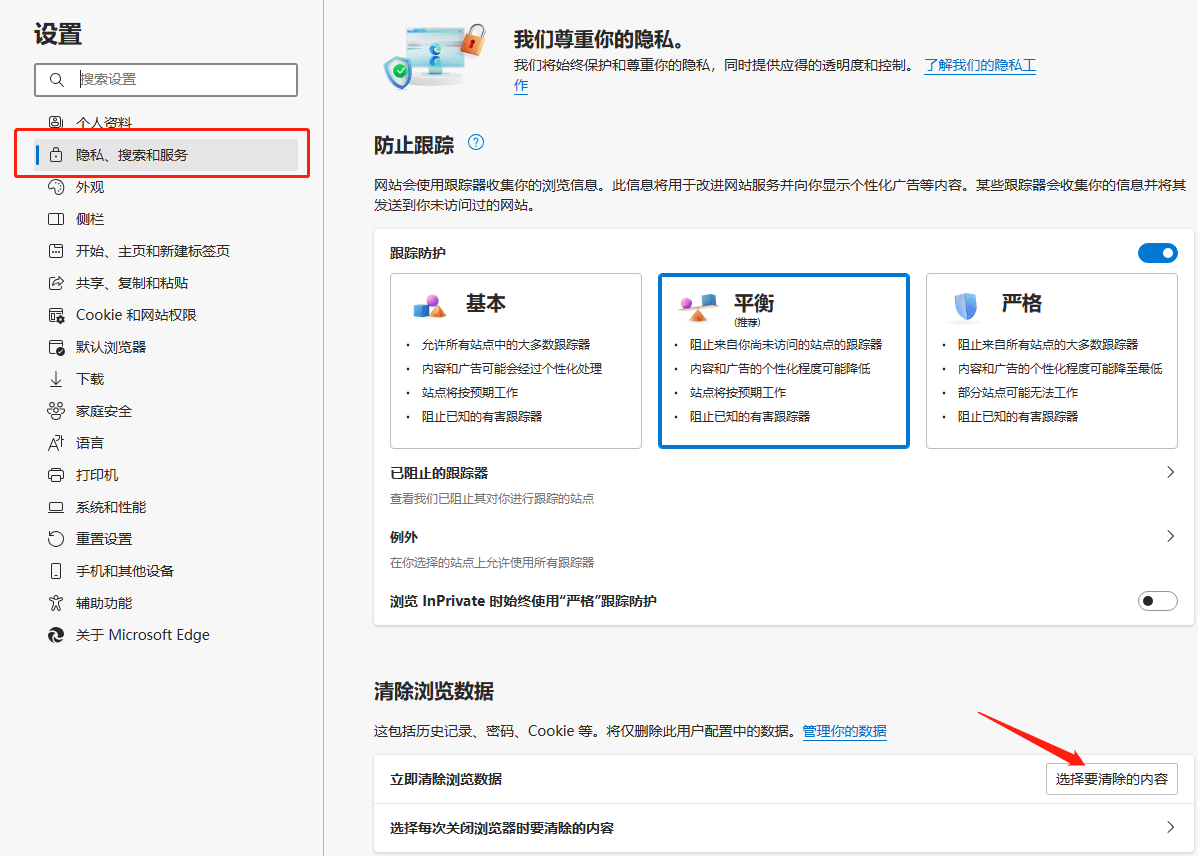
Task: Click the Cookie 和网站权限 sidebar icon
Action: click(58, 314)
